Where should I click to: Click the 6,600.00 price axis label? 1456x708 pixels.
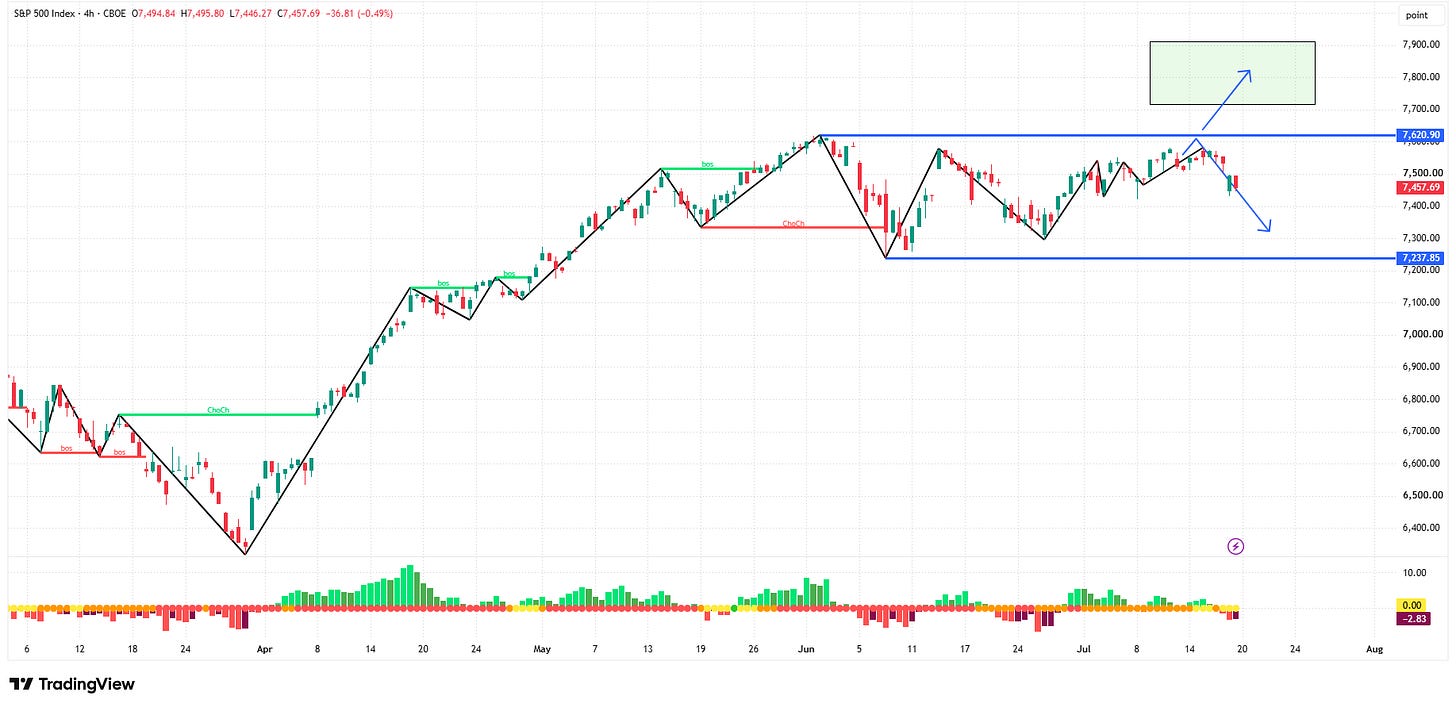pos(1420,463)
